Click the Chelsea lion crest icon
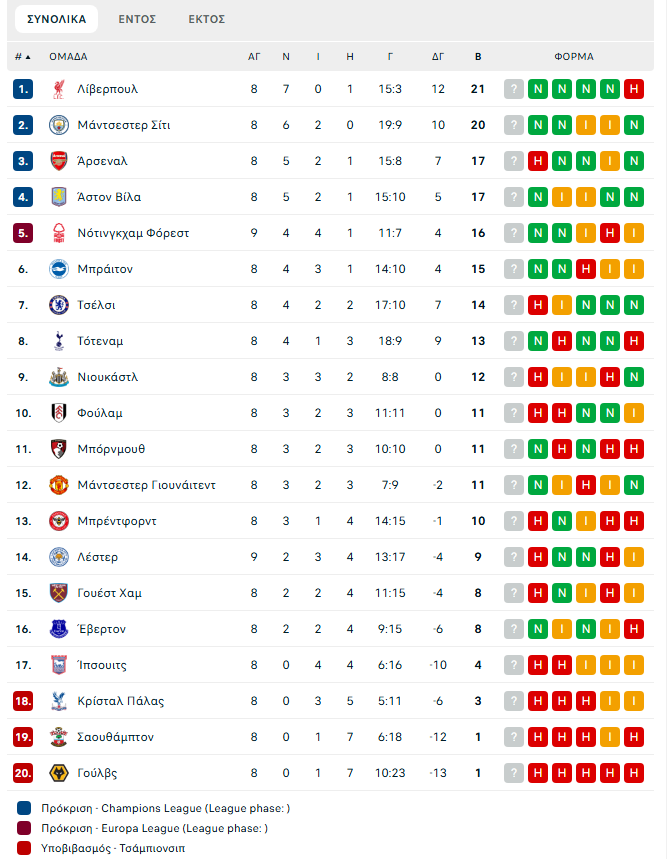The image size is (667, 859). click(59, 305)
